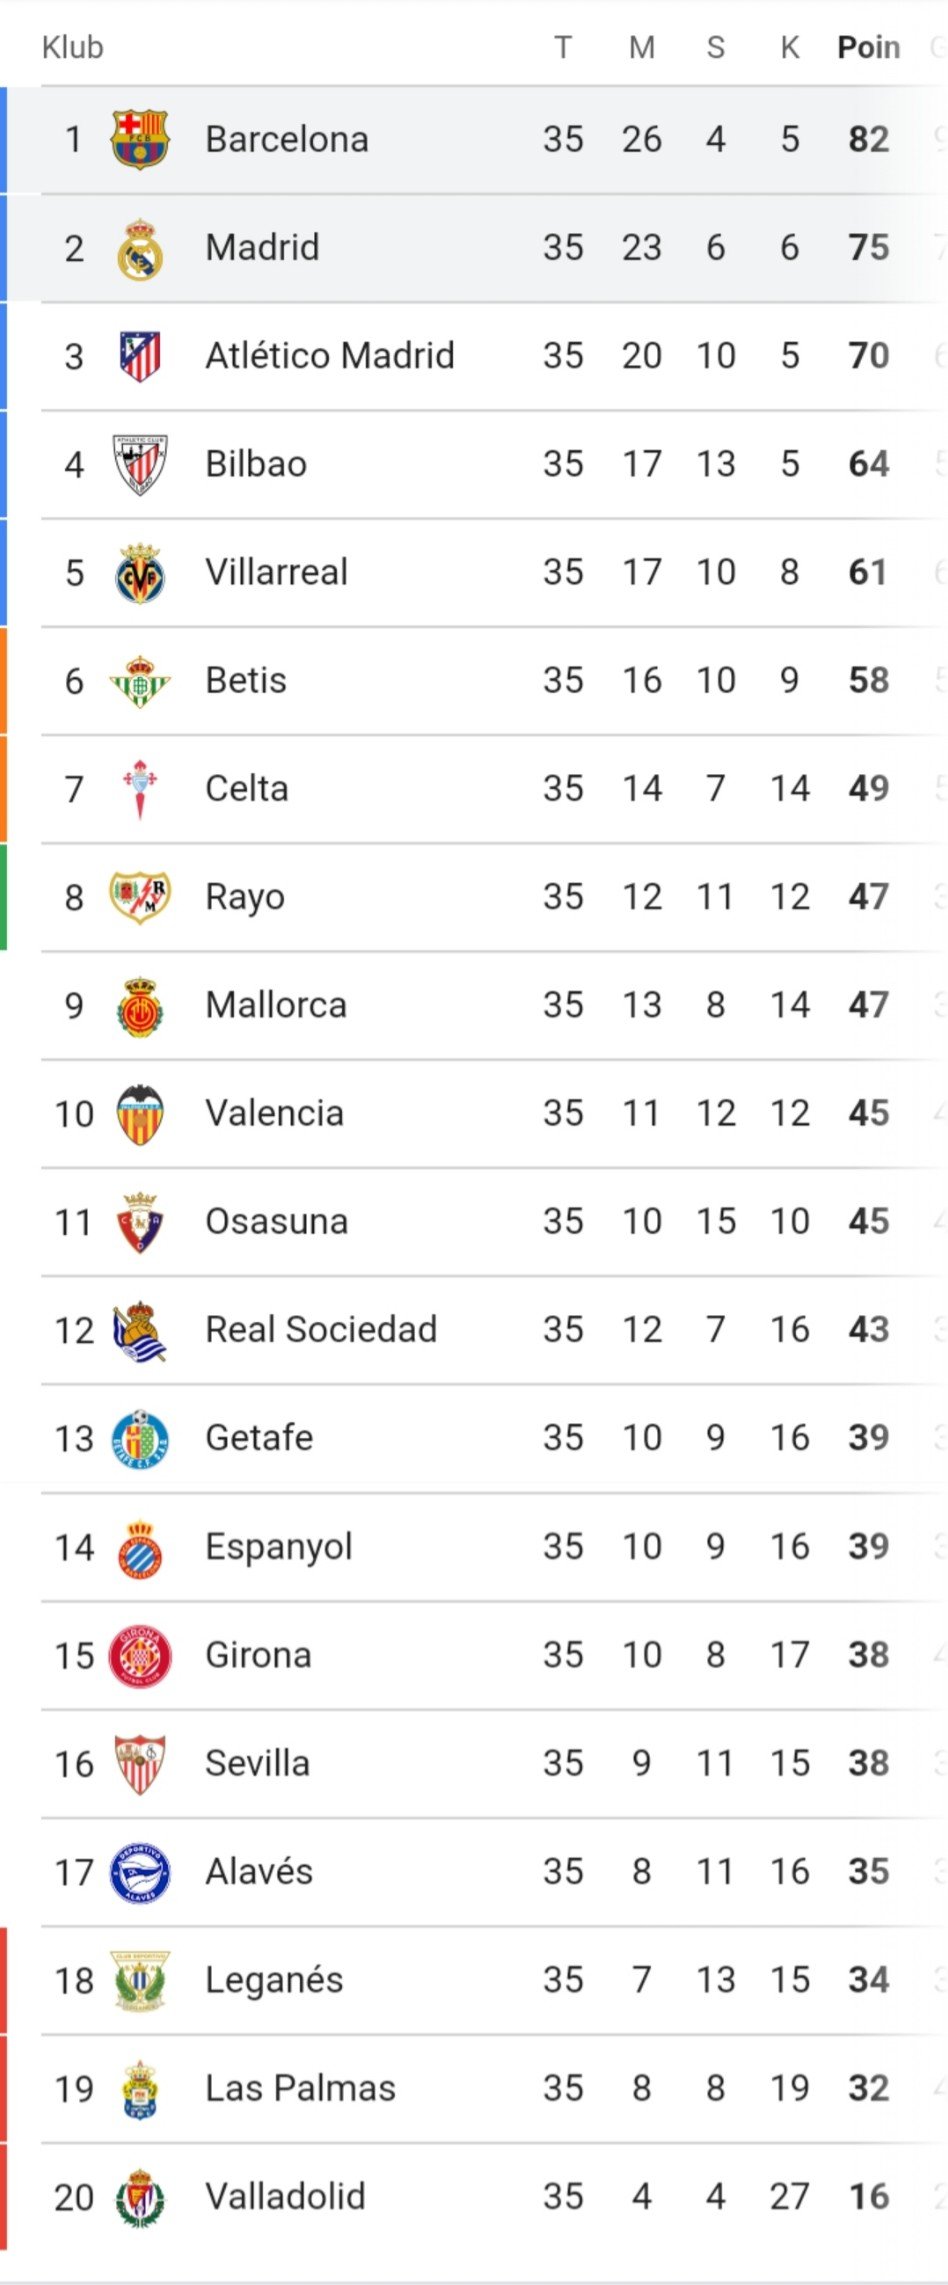Select the Girona round red logo
The height and width of the screenshot is (2285, 948).
[140, 1656]
